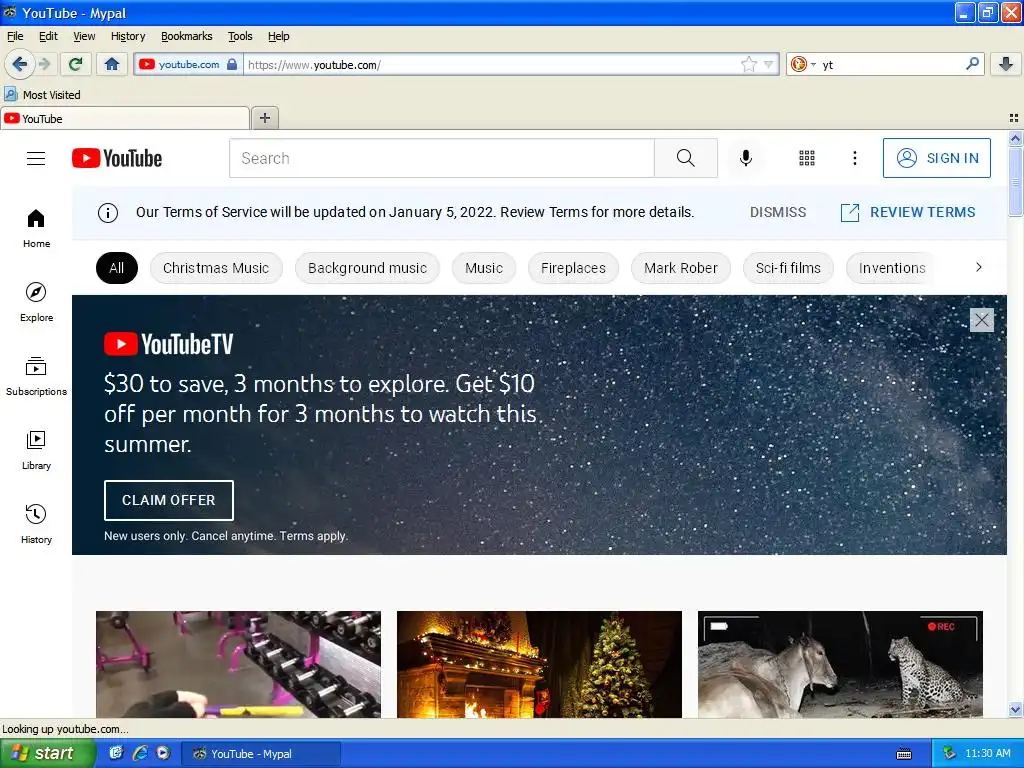
Task: Open the YouTube apps grid
Action: coord(807,158)
